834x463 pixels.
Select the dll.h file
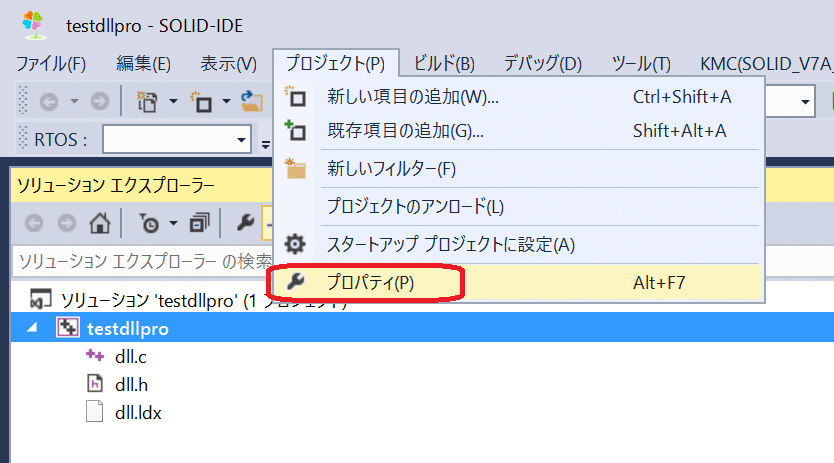(x=131, y=385)
